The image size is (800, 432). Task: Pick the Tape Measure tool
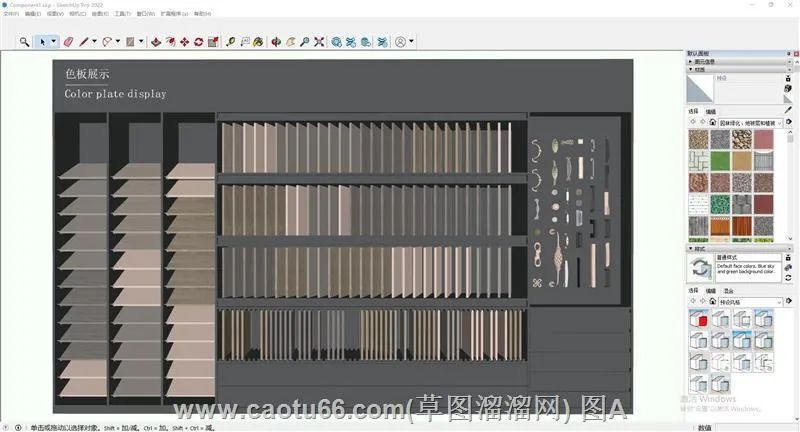[231, 42]
